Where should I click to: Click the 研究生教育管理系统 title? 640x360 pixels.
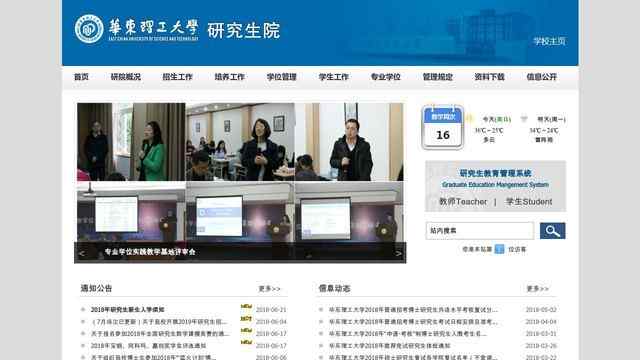(496, 173)
